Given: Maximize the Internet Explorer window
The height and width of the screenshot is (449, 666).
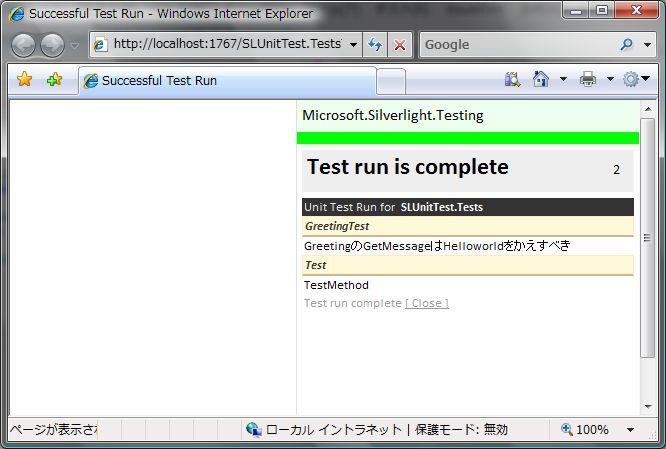Looking at the screenshot, I should pyautogui.click(x=601, y=10).
